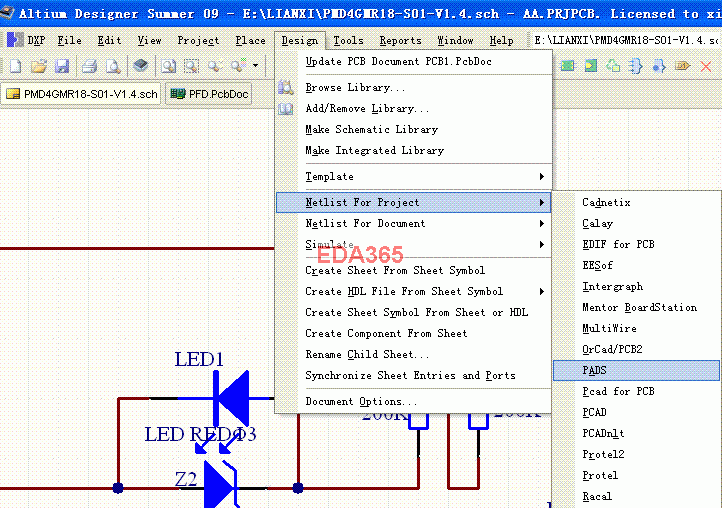
Task: Select Make Schematic Library
Action: tap(413, 129)
